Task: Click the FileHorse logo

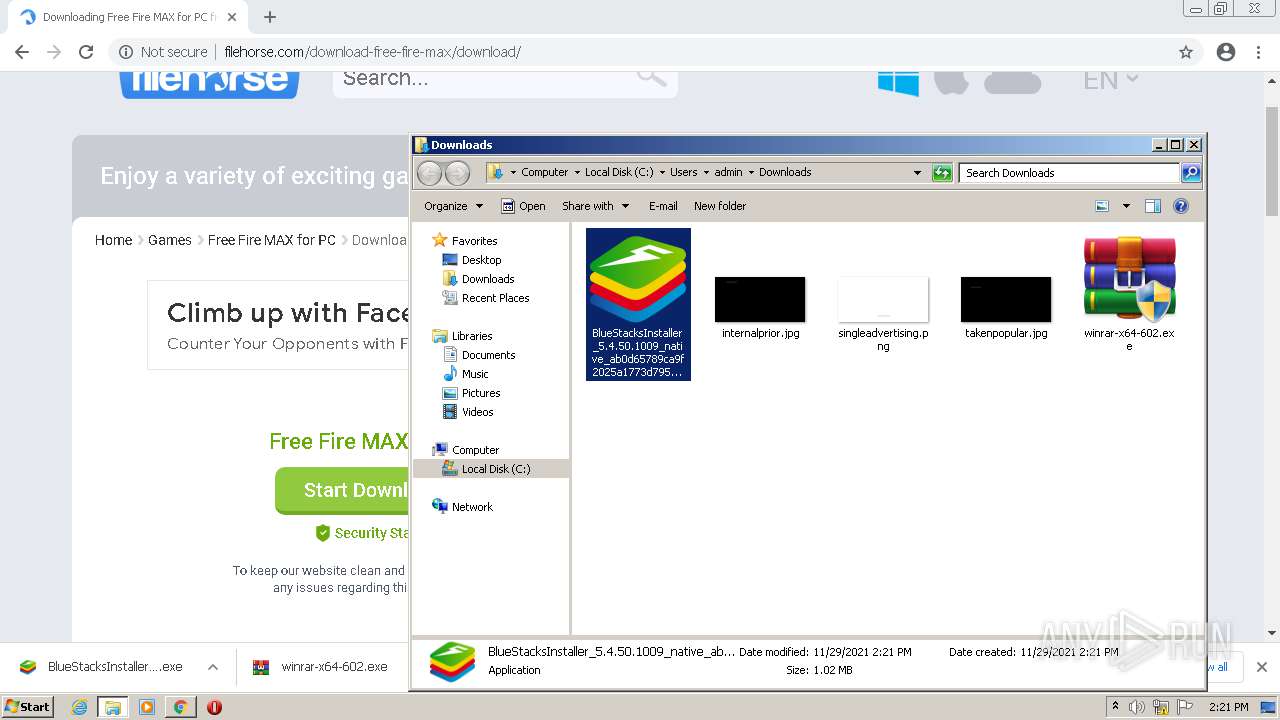Action: [209, 84]
